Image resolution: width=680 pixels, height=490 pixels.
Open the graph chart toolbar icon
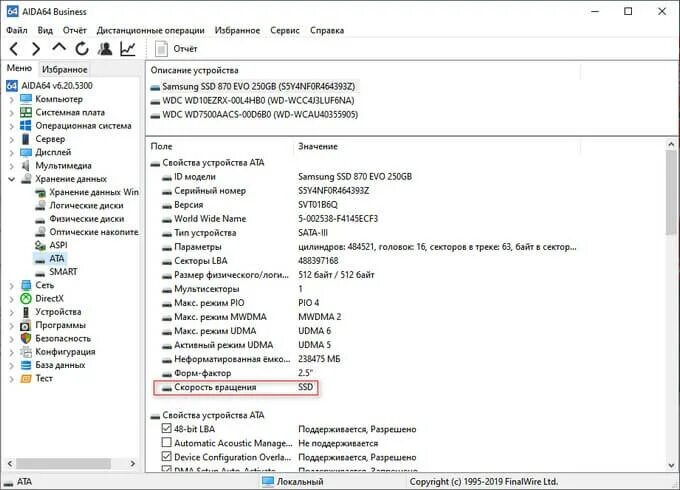(x=128, y=49)
